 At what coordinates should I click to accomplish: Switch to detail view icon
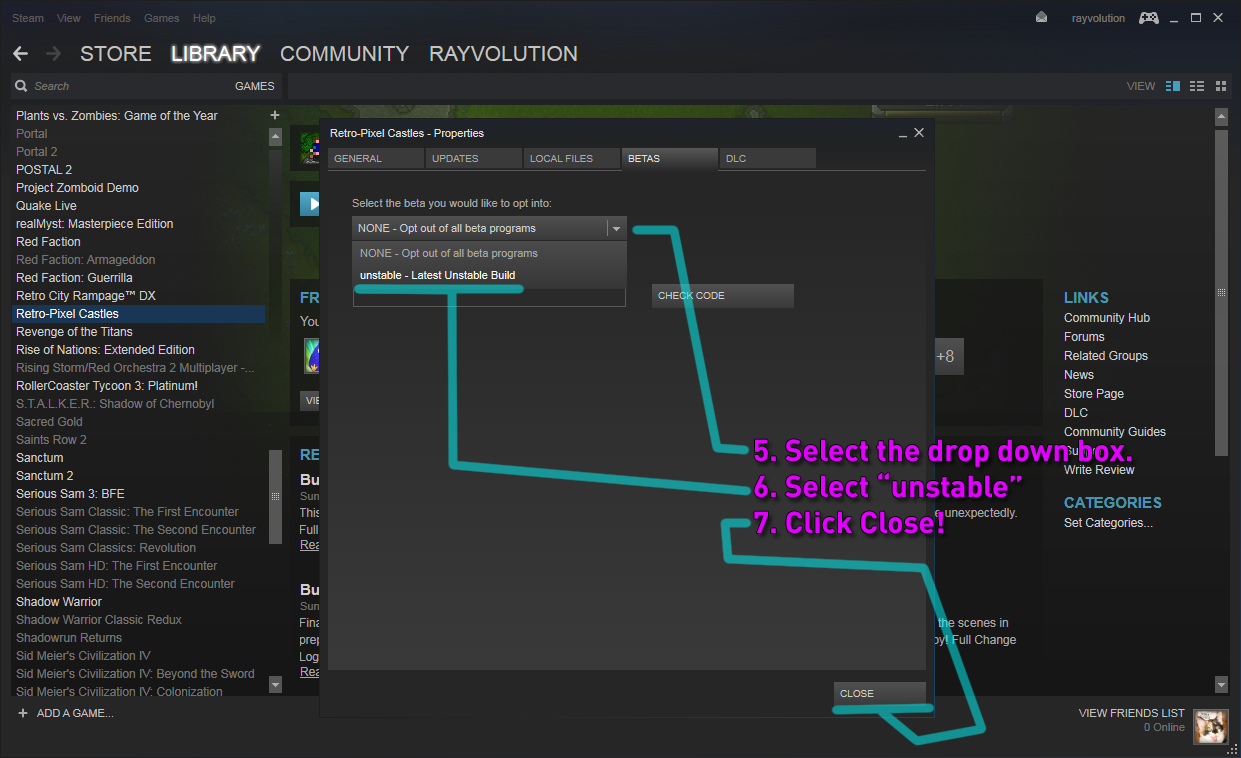pos(1173,86)
